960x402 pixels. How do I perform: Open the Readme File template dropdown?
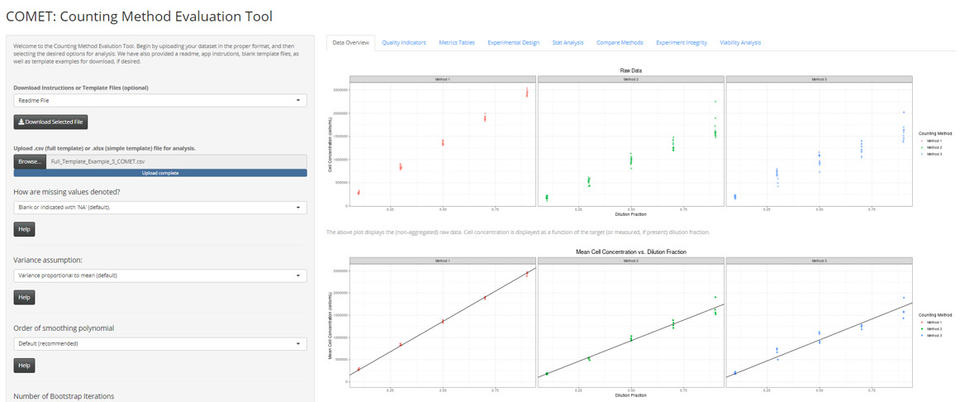(x=160, y=100)
